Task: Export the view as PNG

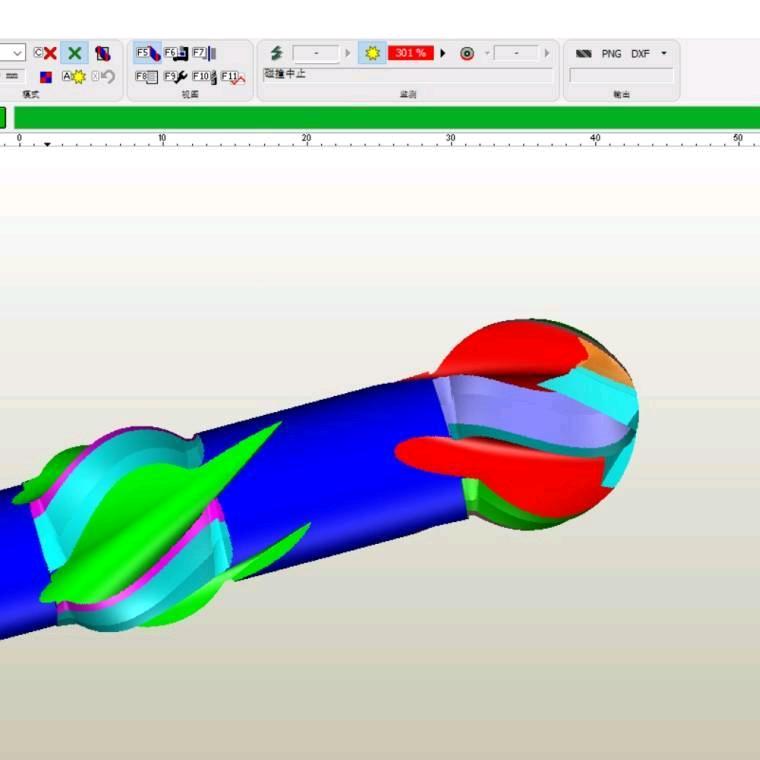Action: click(x=611, y=53)
